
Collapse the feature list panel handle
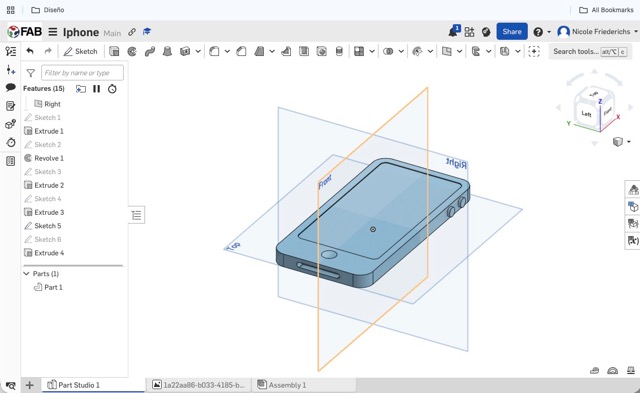pos(136,215)
